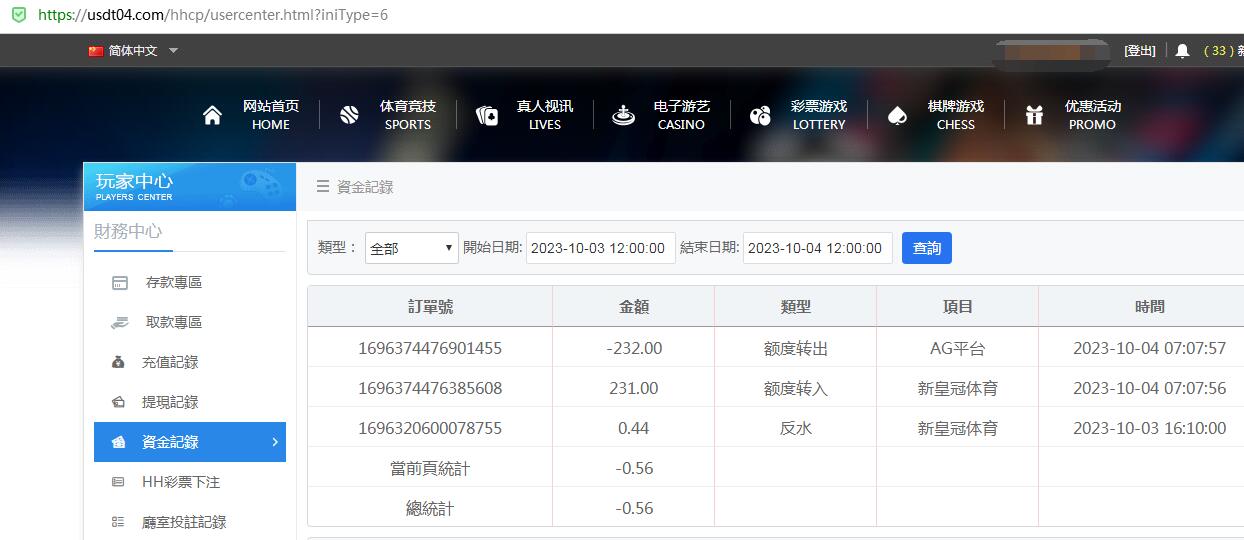Open 彩票游戏 LOTTERY menu
The height and width of the screenshot is (540, 1244).
click(x=819, y=115)
